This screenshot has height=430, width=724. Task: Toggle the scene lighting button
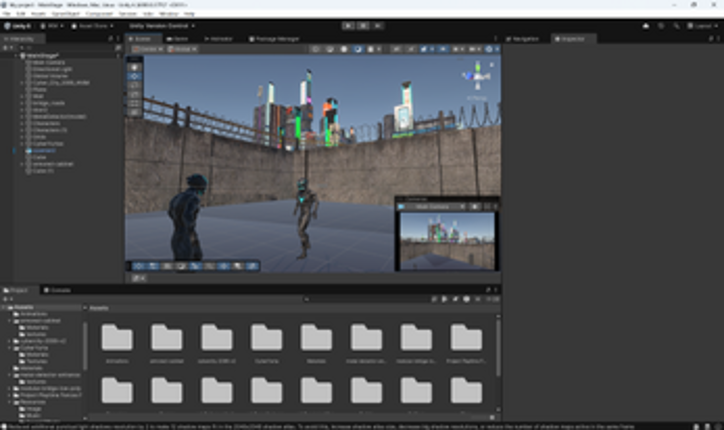(413, 48)
